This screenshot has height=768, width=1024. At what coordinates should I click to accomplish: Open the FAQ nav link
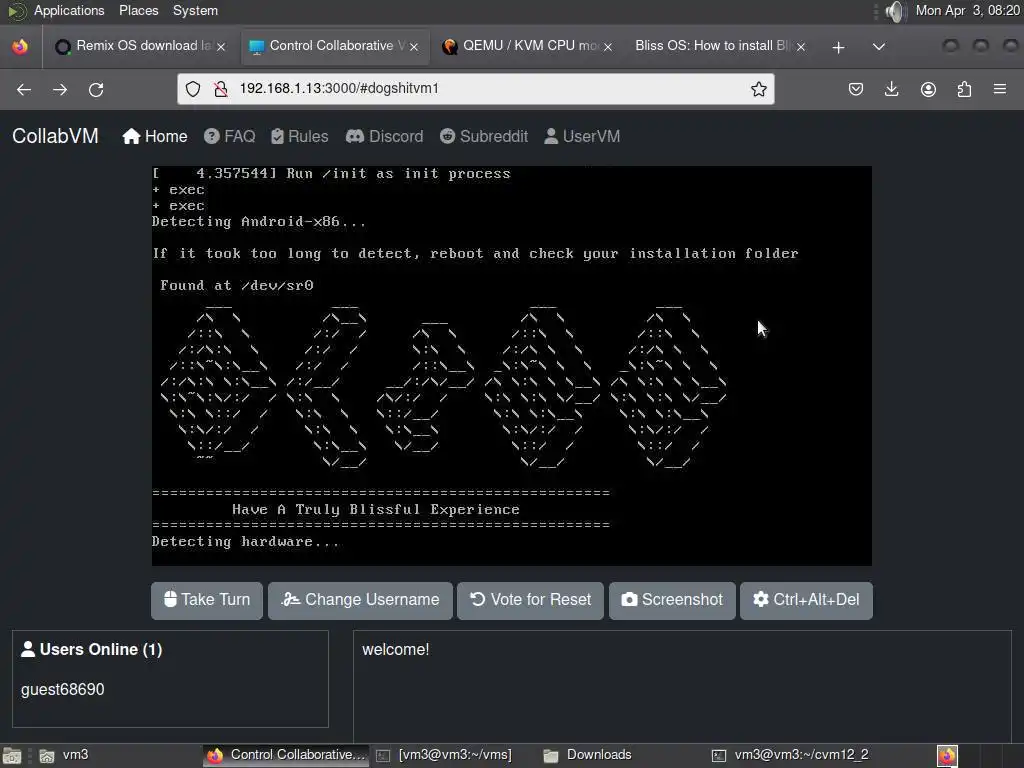pyautogui.click(x=229, y=136)
